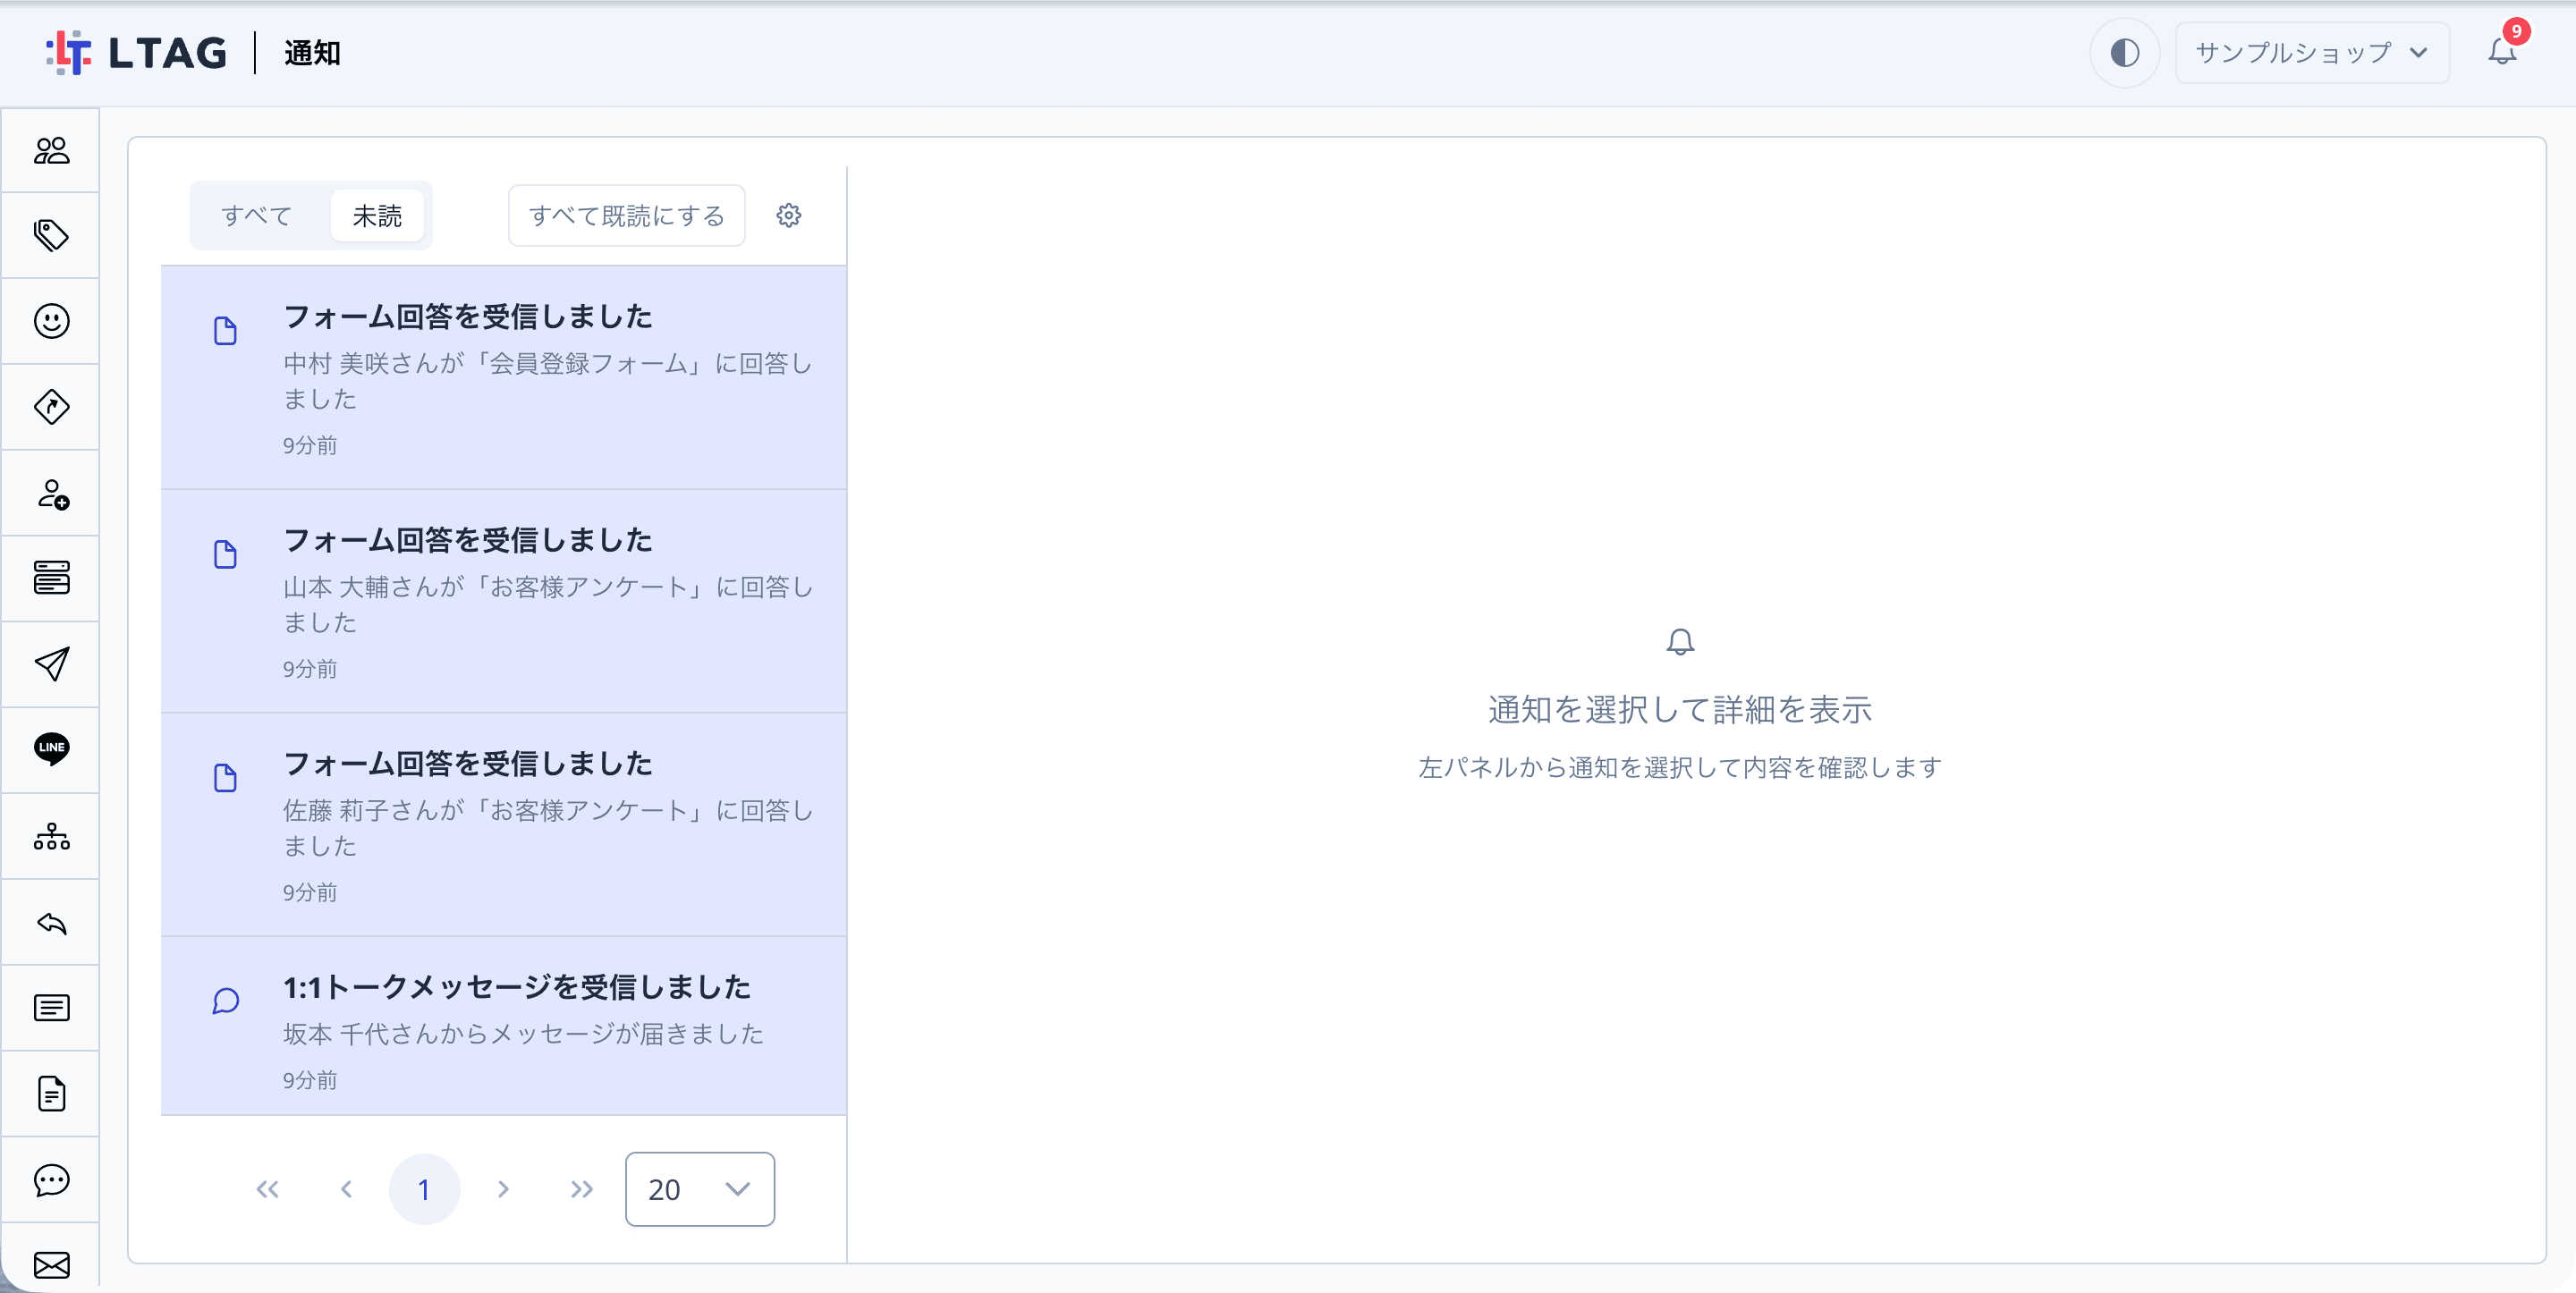Go to first page double-chevron
The image size is (2576, 1293).
click(267, 1188)
